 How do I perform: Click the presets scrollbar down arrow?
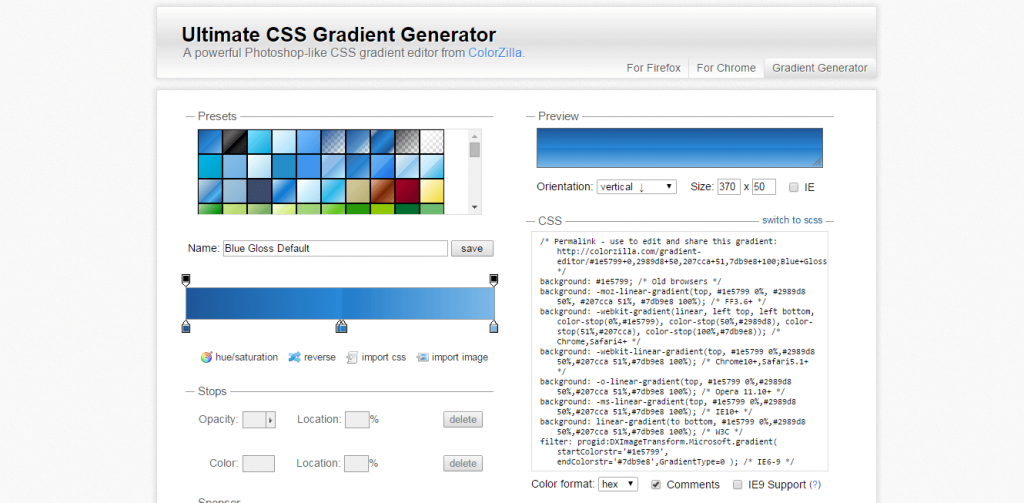475,207
